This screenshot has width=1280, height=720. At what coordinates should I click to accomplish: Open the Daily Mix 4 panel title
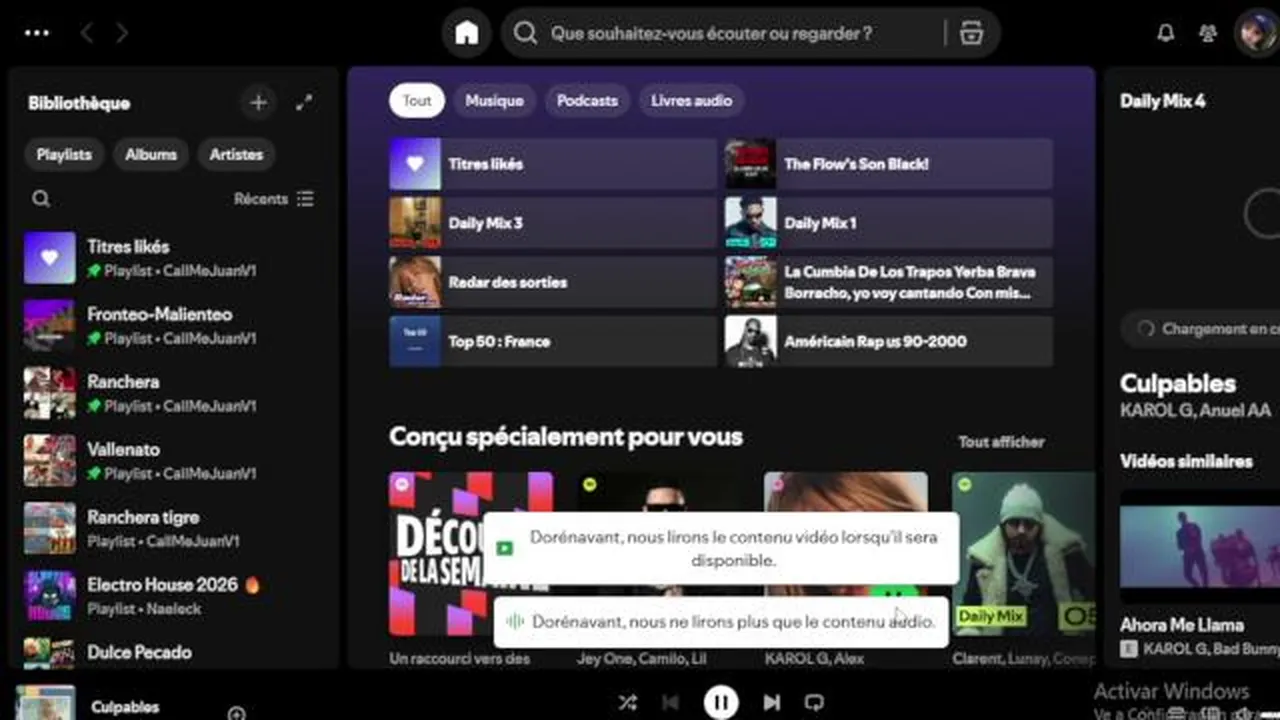[1162, 101]
